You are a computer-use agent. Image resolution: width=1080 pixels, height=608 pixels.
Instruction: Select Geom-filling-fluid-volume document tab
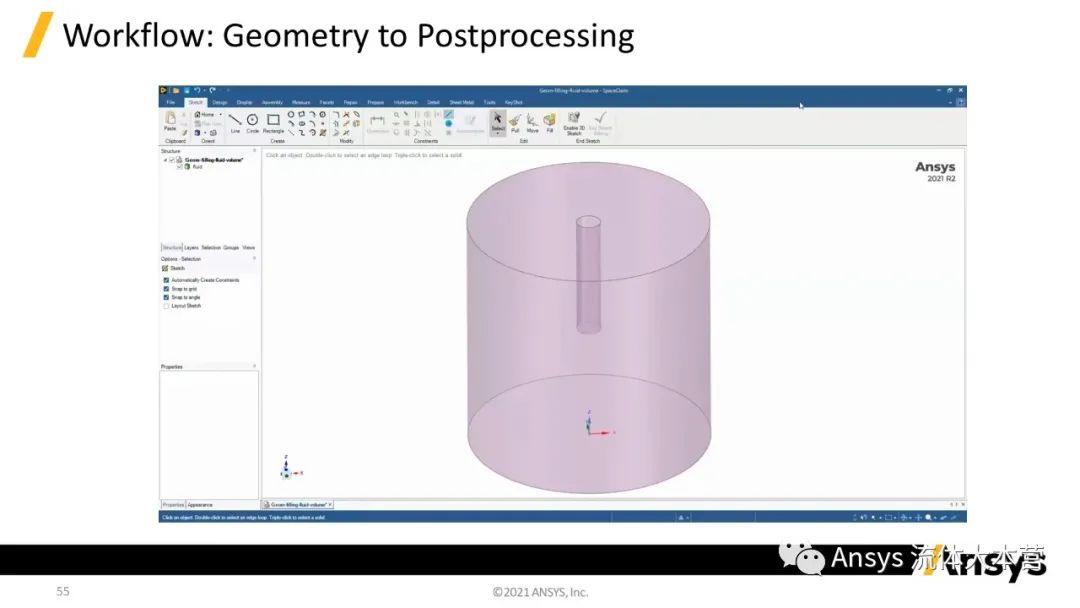[x=298, y=505]
